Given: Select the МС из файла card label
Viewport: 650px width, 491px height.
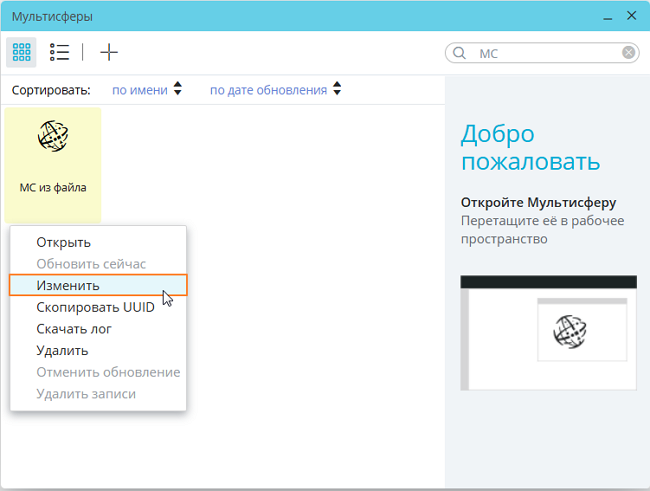Looking at the screenshot, I should tap(53, 187).
